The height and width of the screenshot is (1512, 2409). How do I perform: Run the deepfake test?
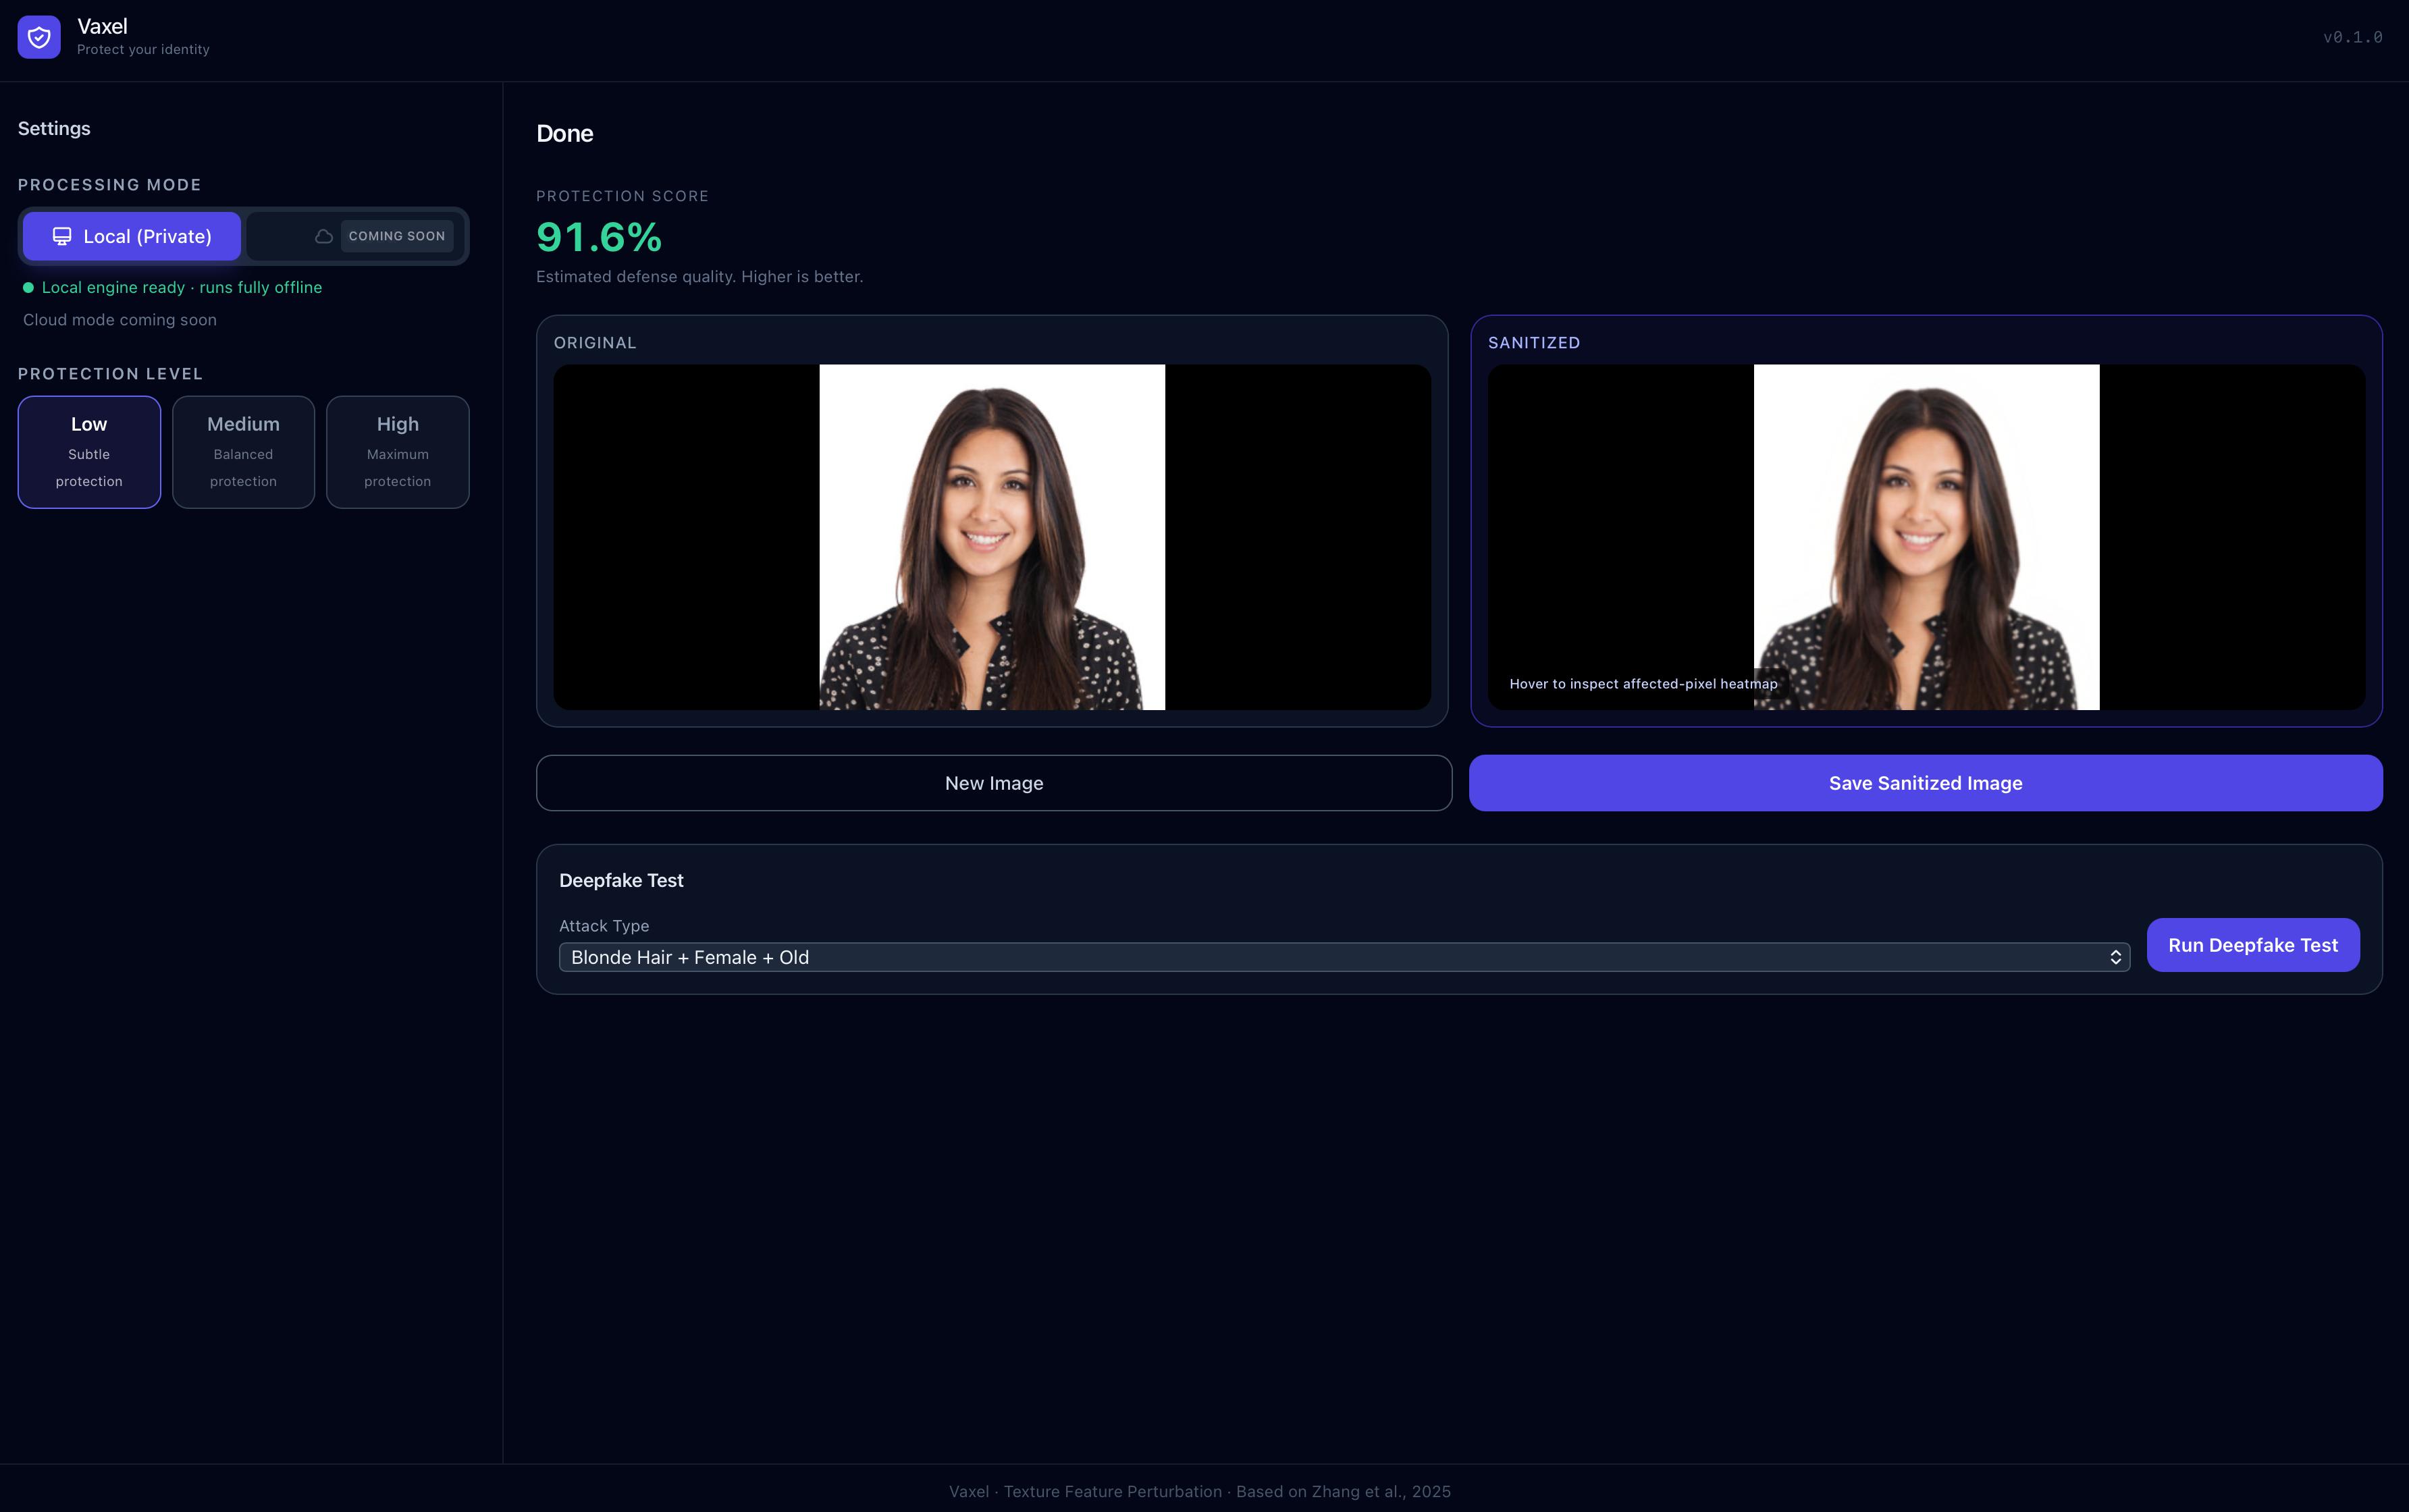[x=2252, y=945]
